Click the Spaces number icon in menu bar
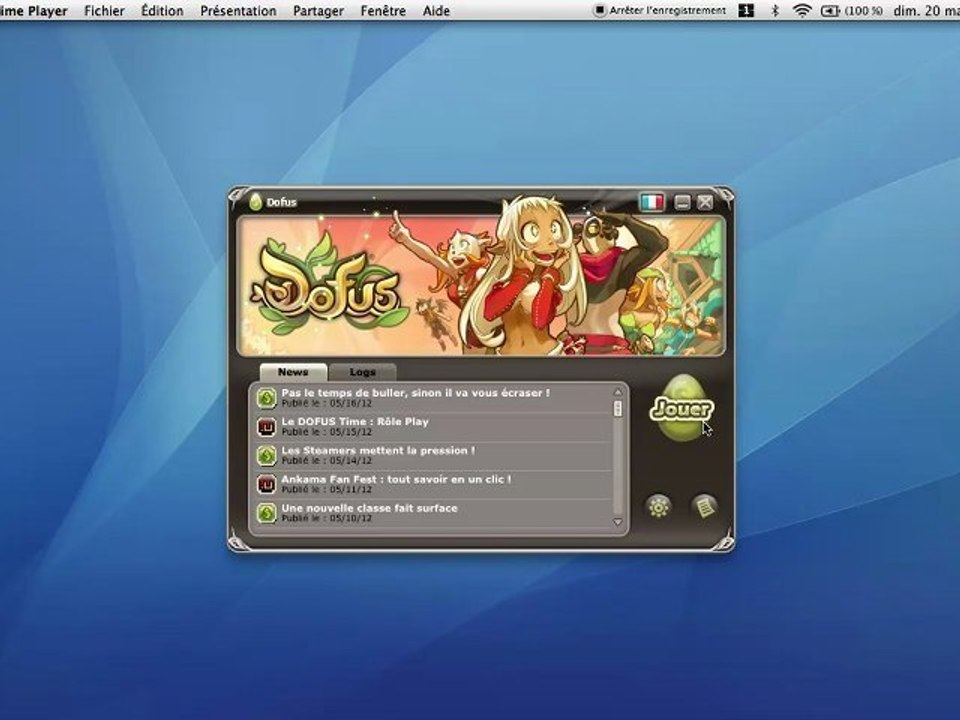 pyautogui.click(x=746, y=10)
